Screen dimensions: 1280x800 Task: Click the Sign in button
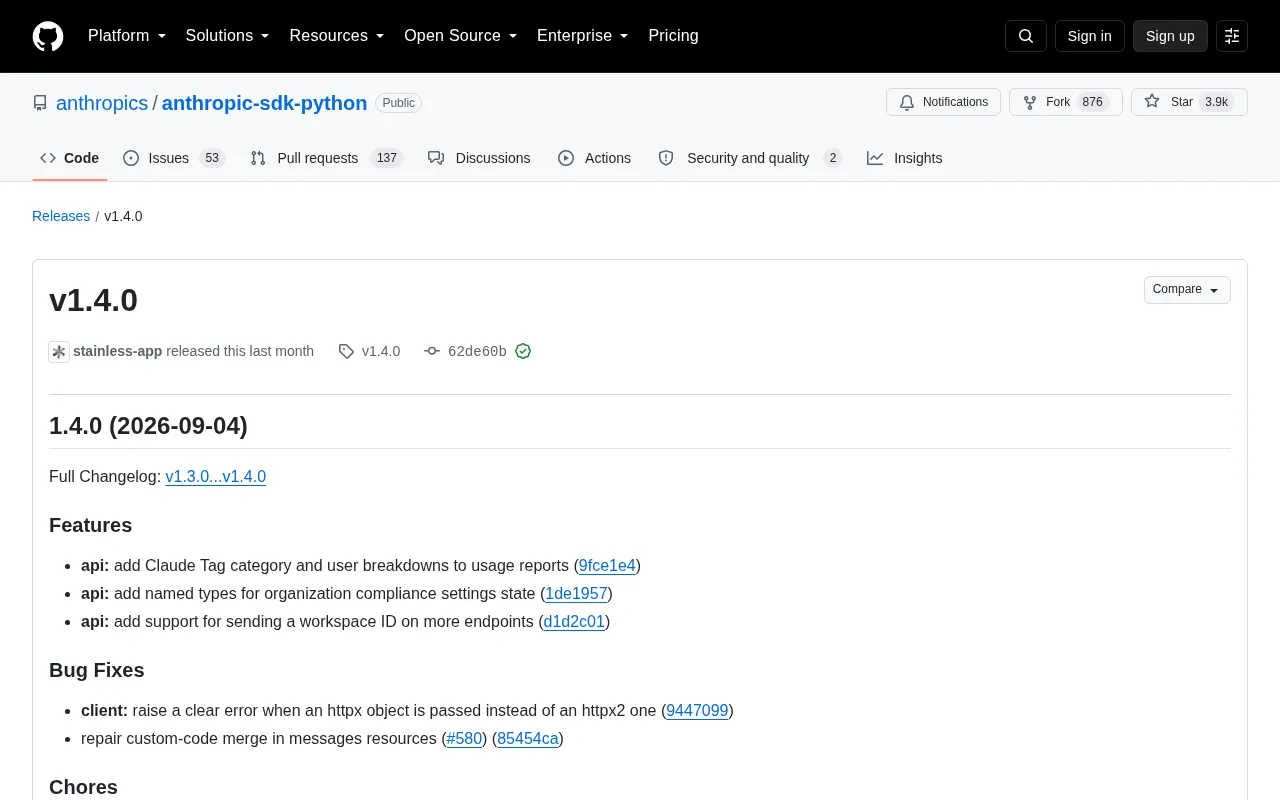pyautogui.click(x=1089, y=36)
